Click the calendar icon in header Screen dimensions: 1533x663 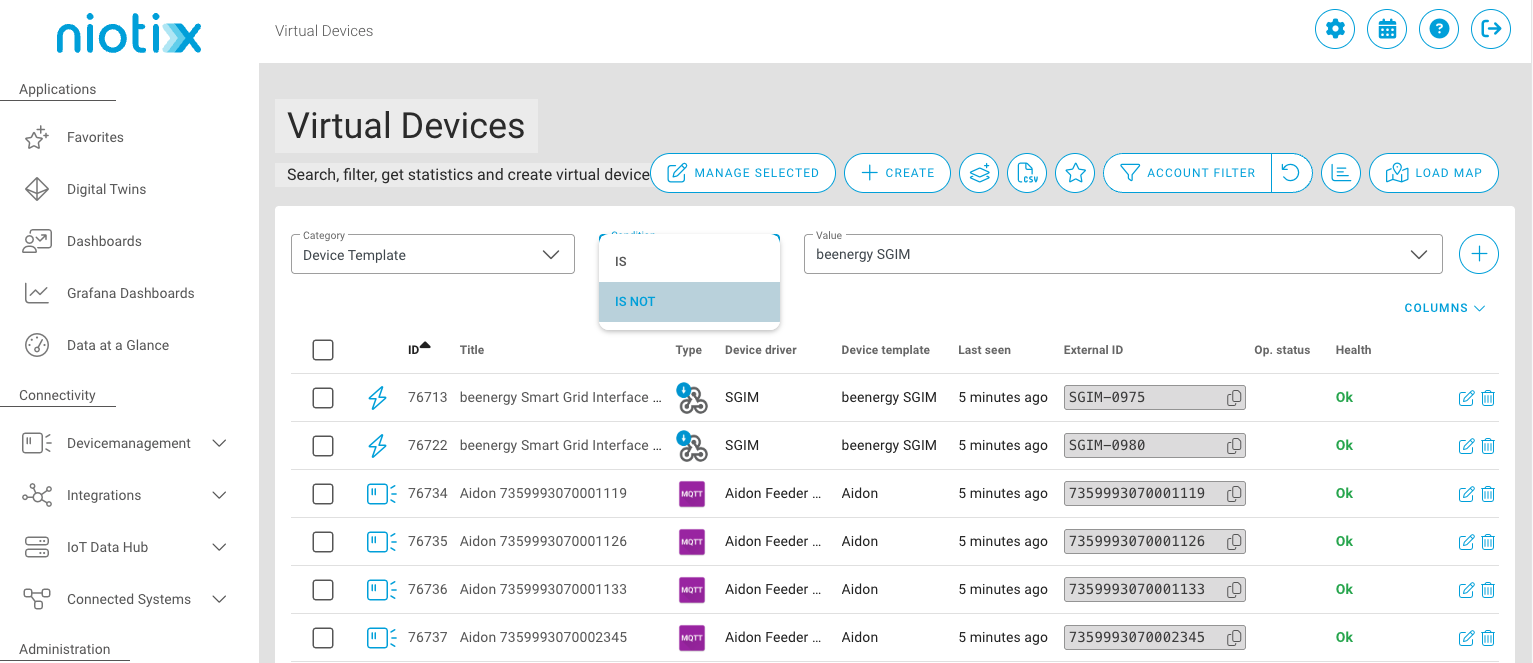click(x=1386, y=29)
